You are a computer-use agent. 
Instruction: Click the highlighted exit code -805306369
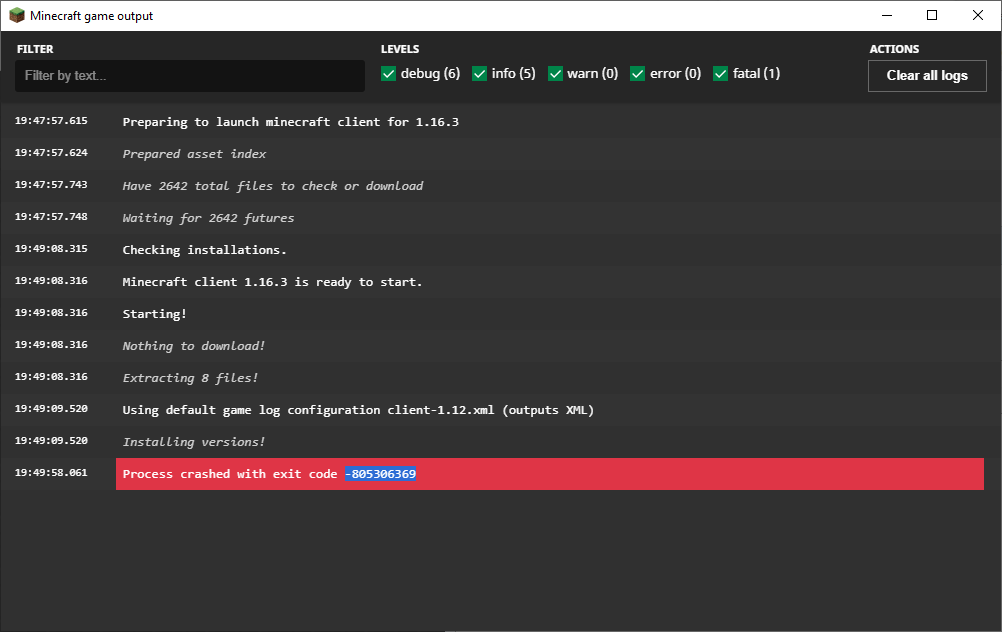[x=381, y=474]
